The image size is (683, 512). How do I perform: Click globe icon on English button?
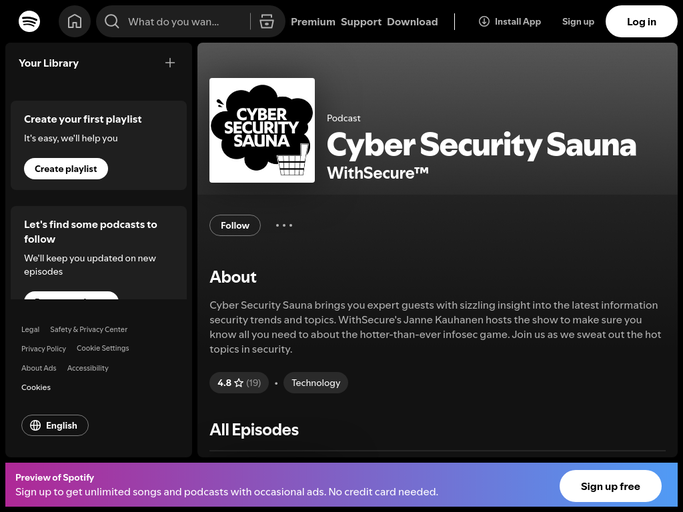pos(35,425)
